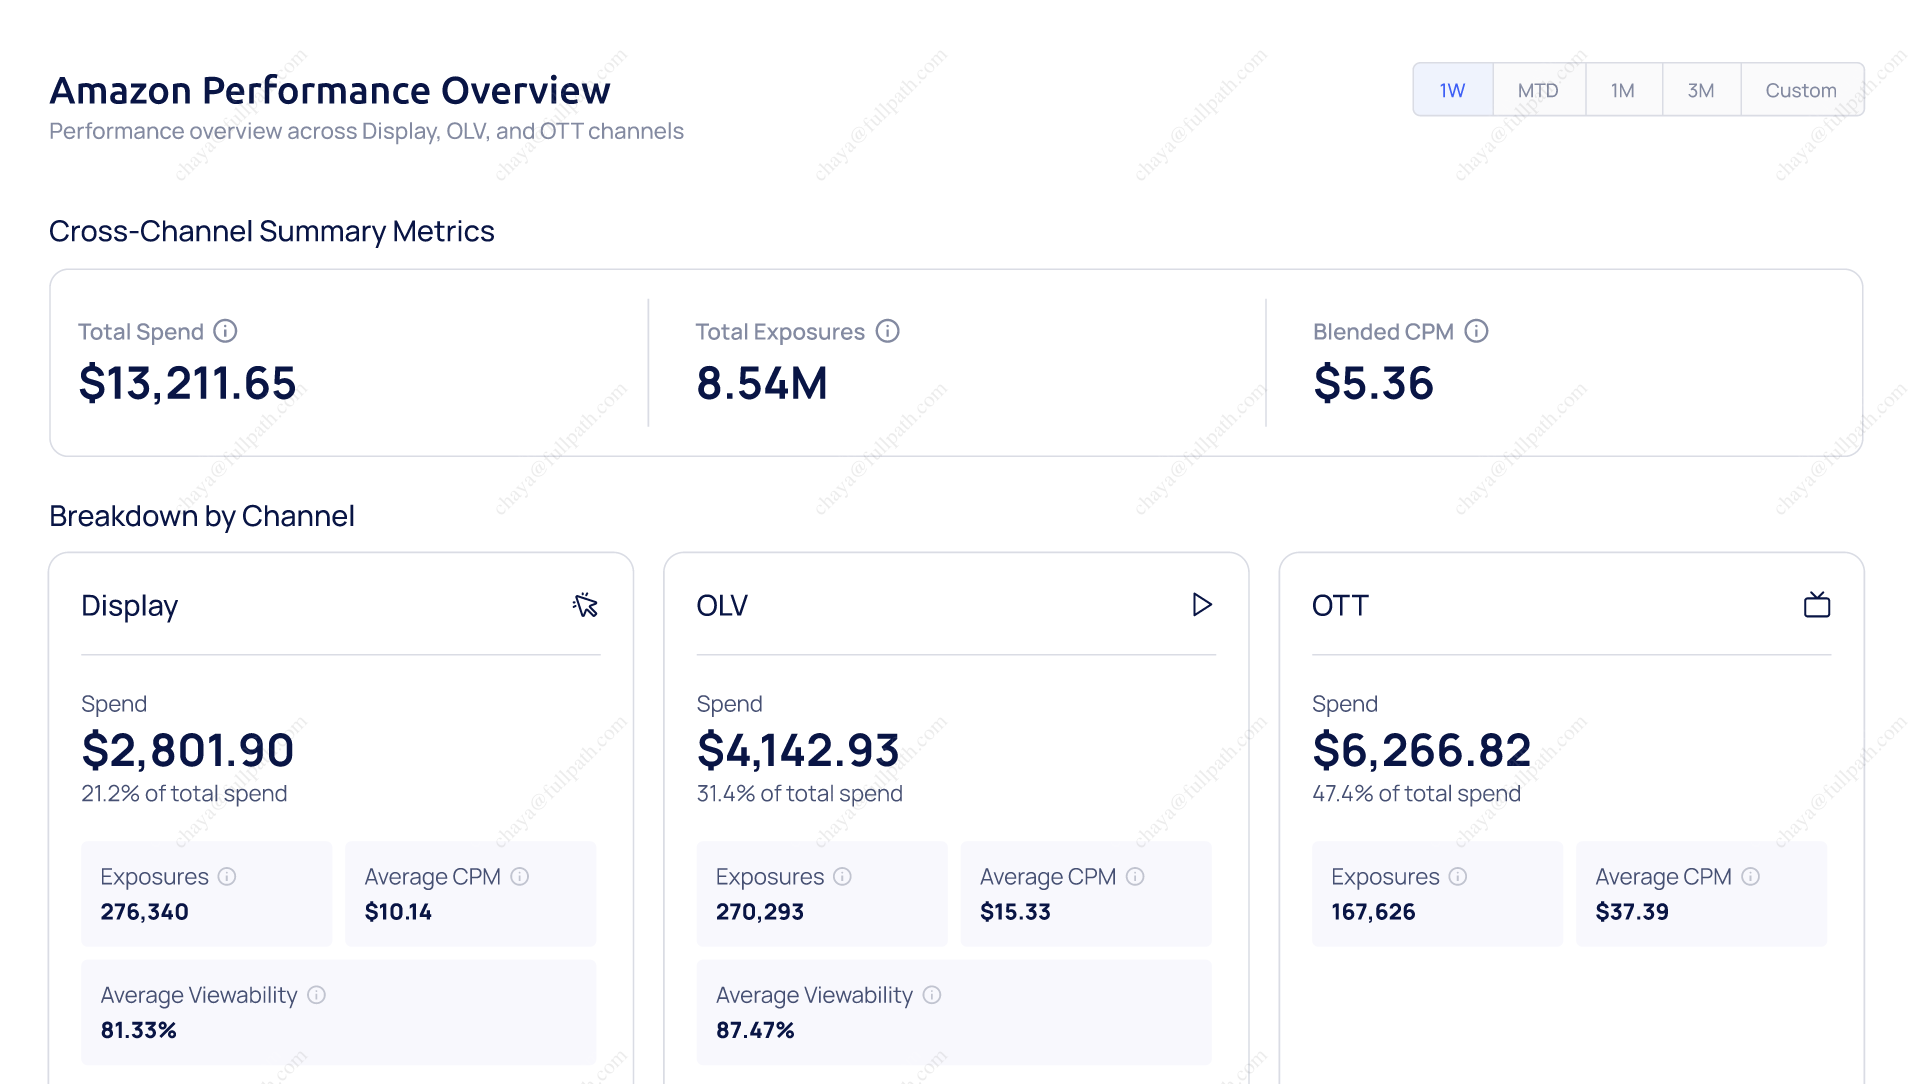Screen dimensions: 1908x1084
Task: Select the 1W time range
Action: (x=1452, y=90)
